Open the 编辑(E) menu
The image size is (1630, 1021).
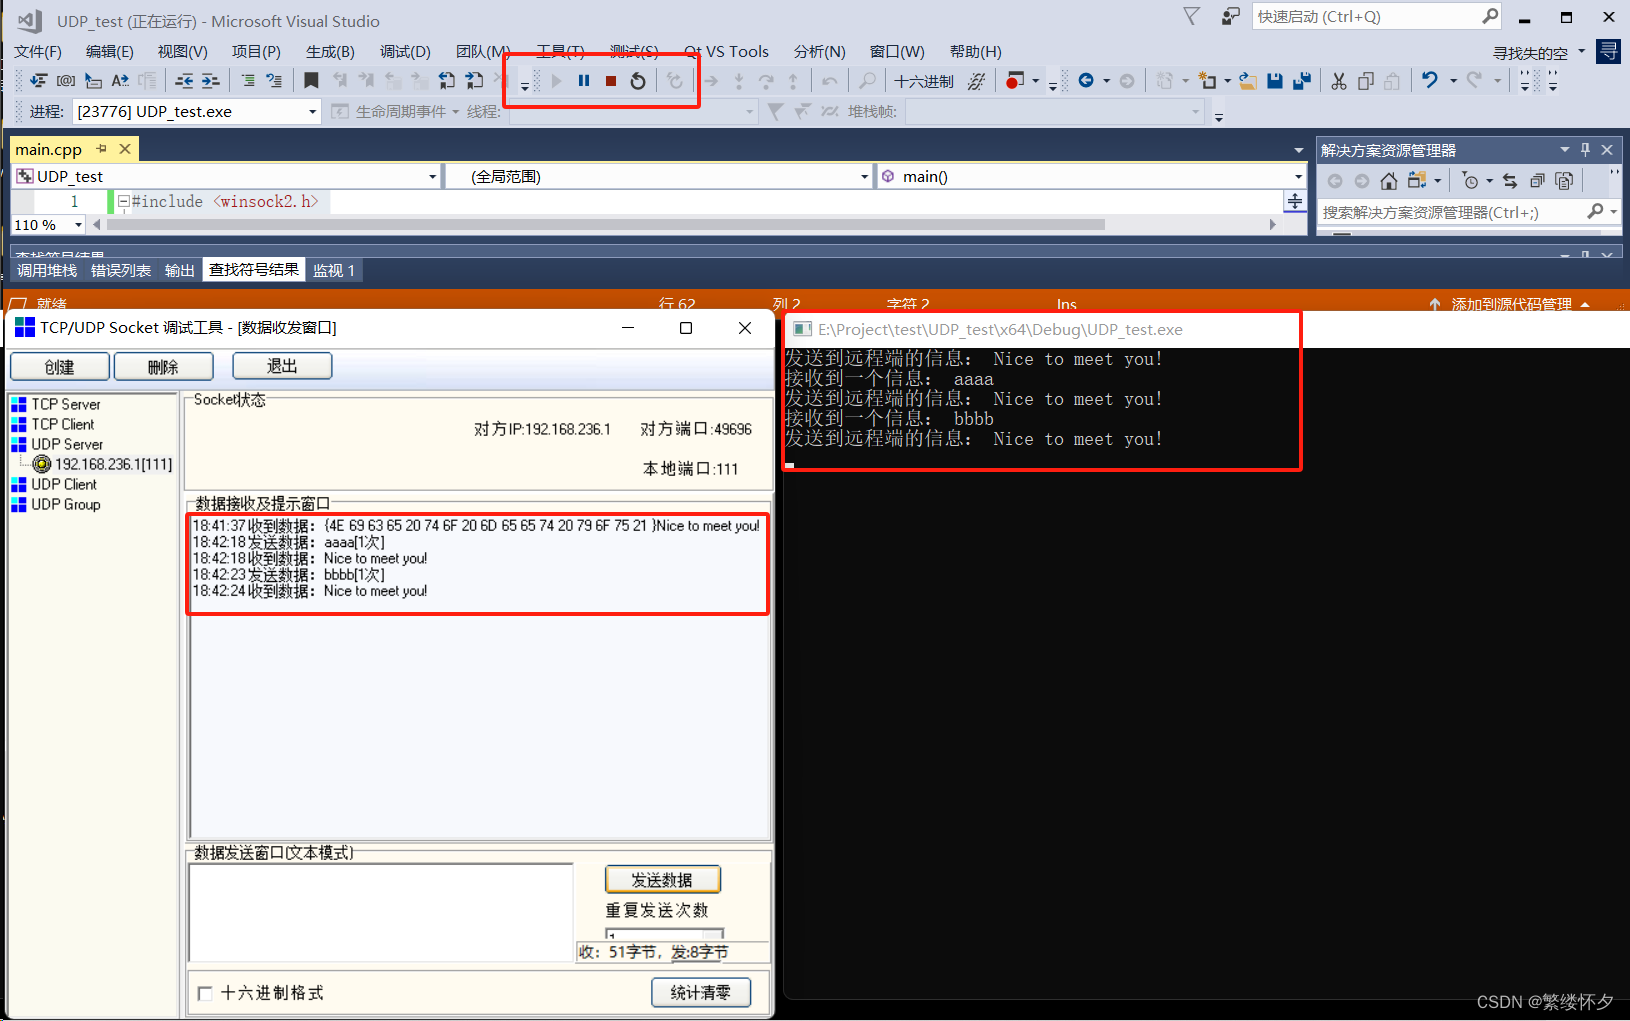110,52
